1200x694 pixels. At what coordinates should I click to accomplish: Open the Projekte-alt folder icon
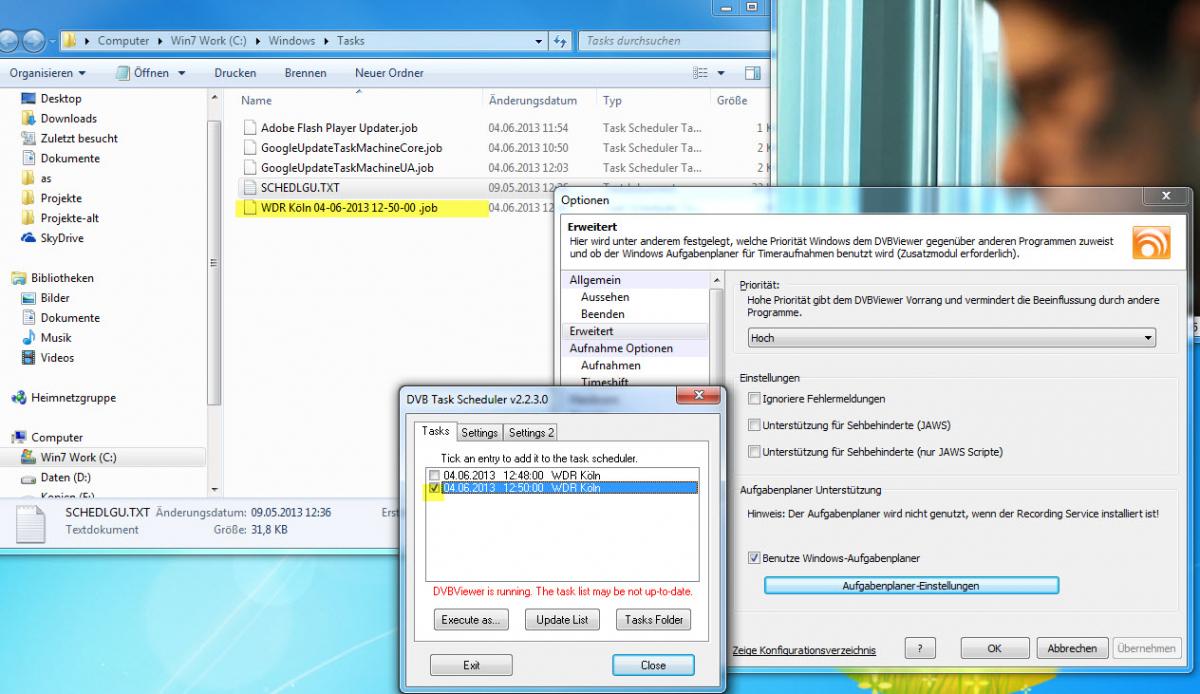tap(28, 218)
